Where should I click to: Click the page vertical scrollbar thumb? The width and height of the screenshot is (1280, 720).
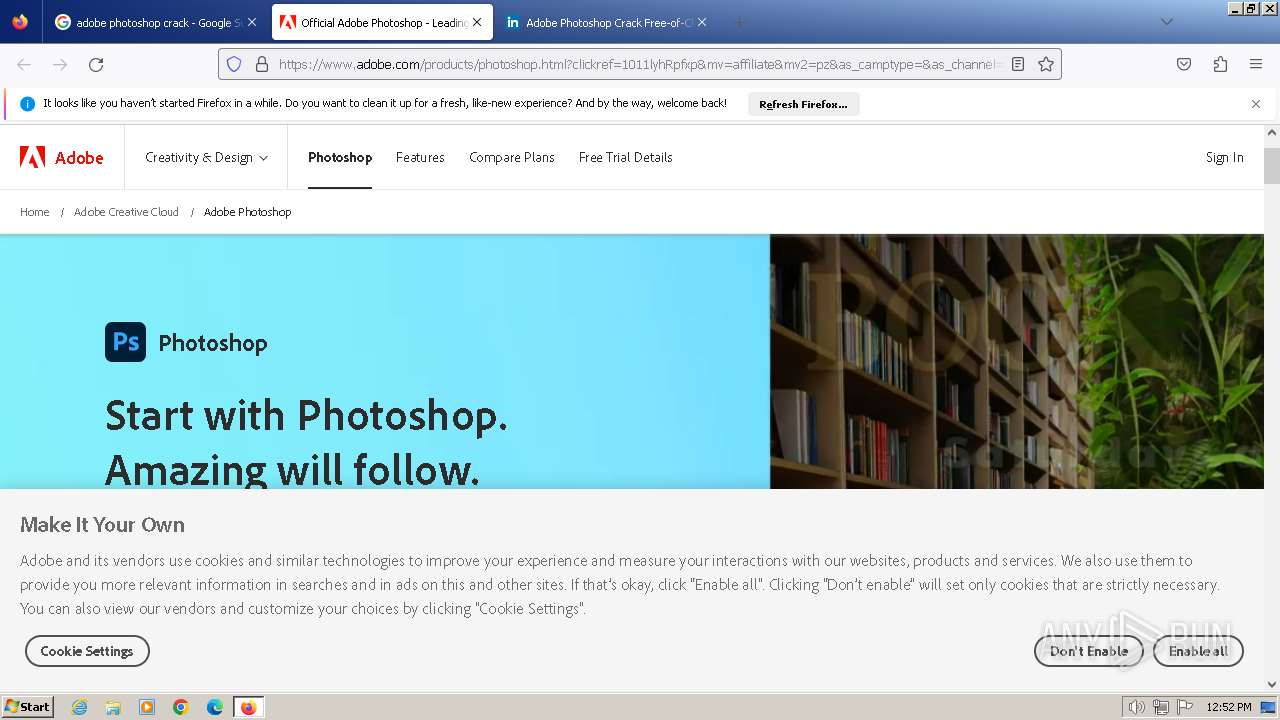pos(1272,166)
